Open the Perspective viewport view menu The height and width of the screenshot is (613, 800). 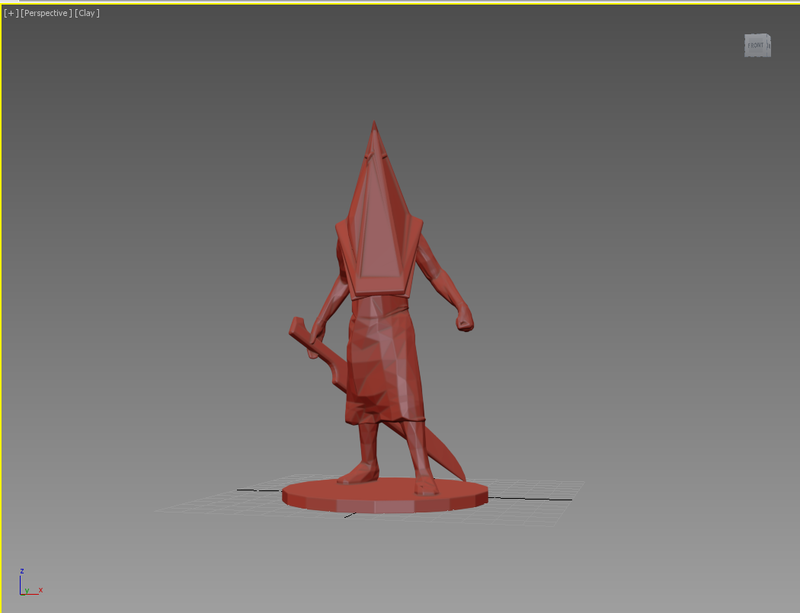[x=46, y=13]
